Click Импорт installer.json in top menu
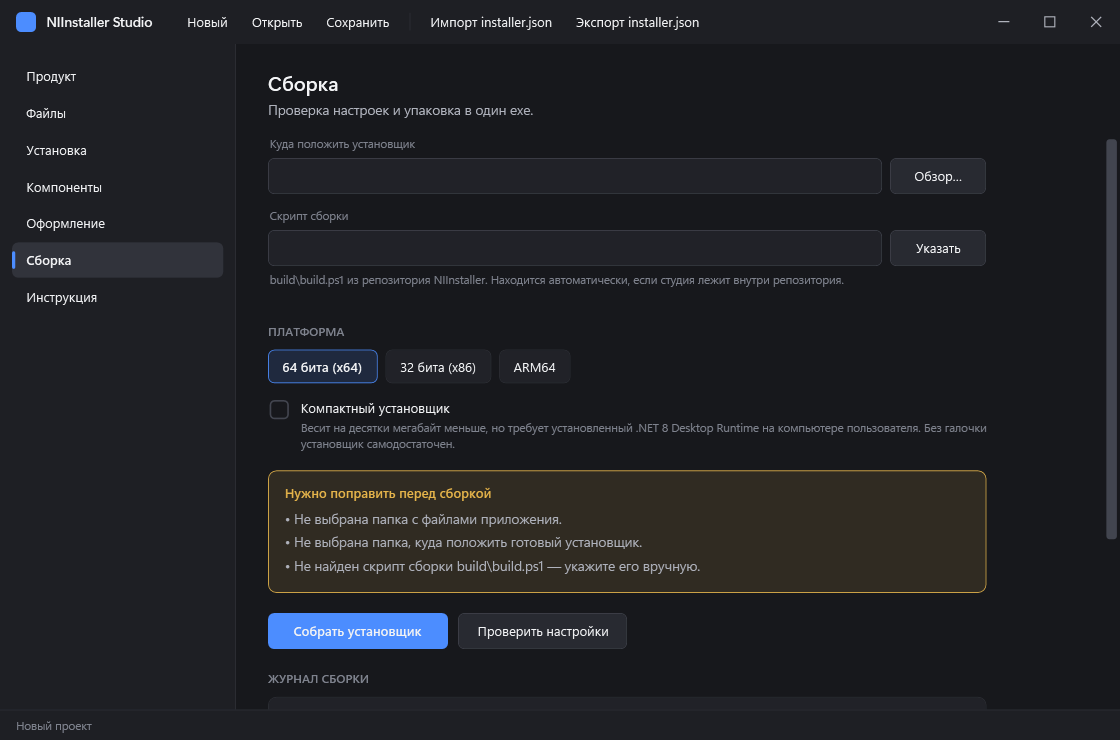Viewport: 1120px width, 740px height. click(491, 22)
